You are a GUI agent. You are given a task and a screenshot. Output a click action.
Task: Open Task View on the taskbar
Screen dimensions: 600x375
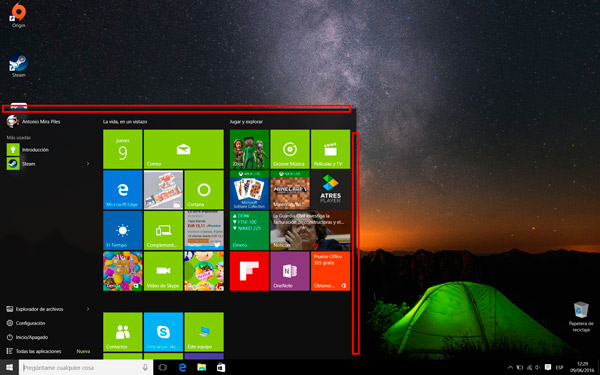point(163,367)
